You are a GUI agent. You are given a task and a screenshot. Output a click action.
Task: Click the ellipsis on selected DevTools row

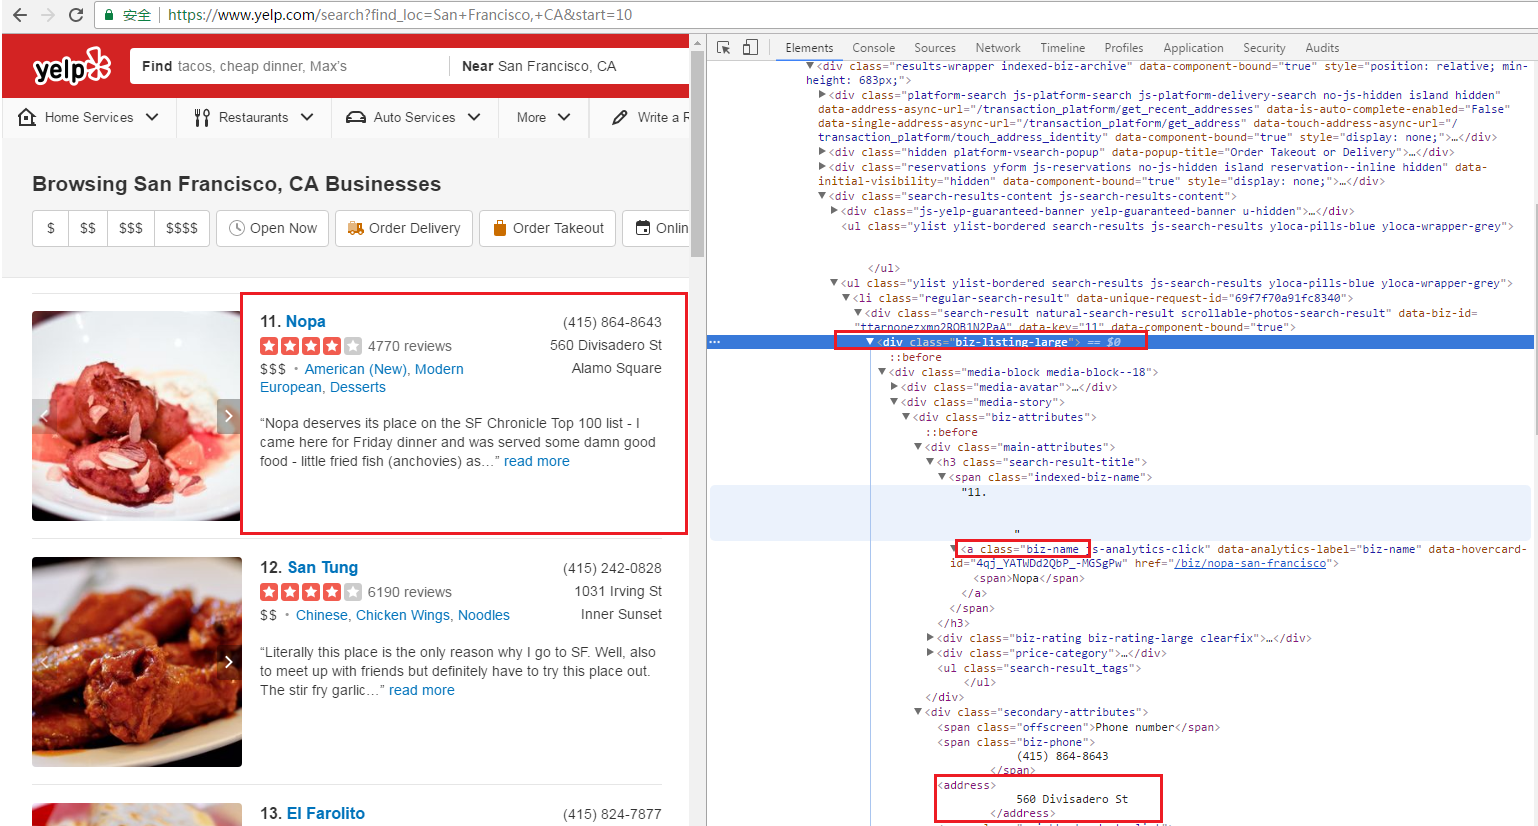(715, 342)
